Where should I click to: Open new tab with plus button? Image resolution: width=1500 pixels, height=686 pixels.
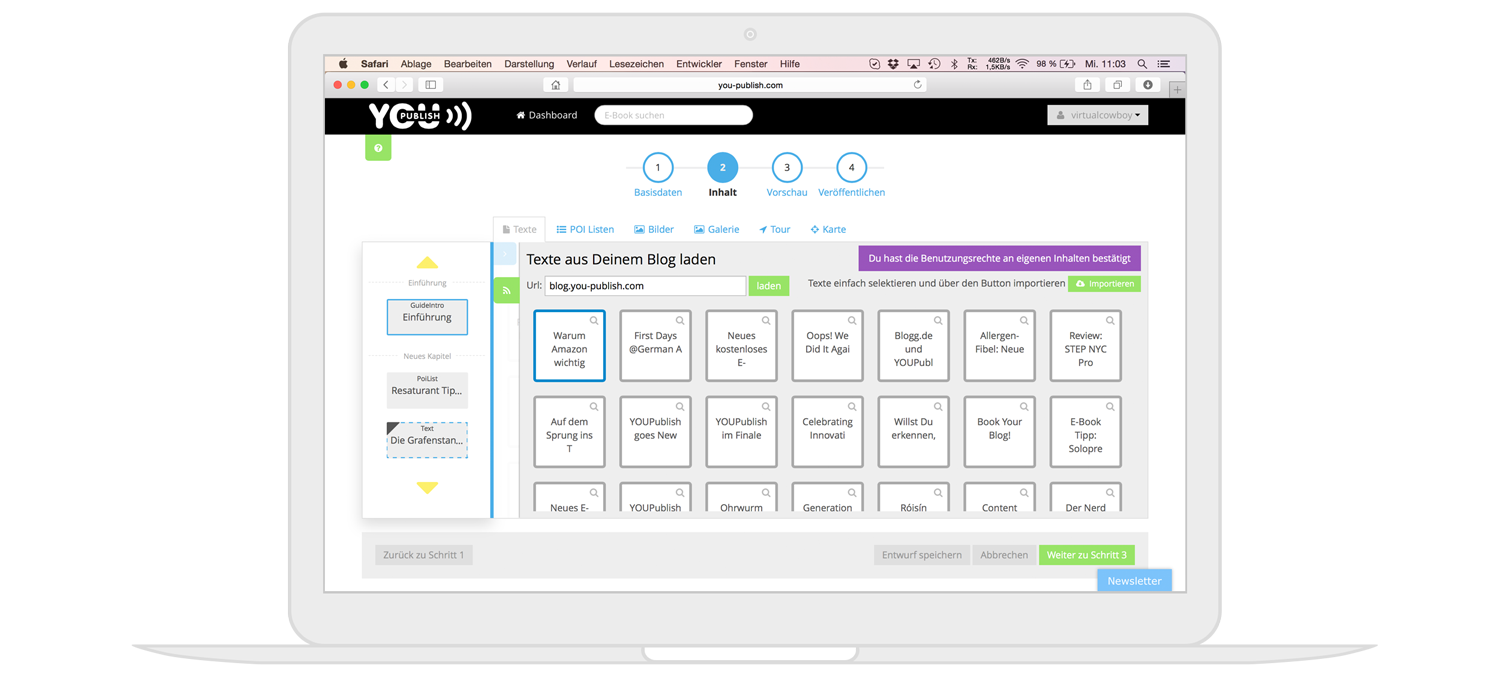(x=1177, y=90)
